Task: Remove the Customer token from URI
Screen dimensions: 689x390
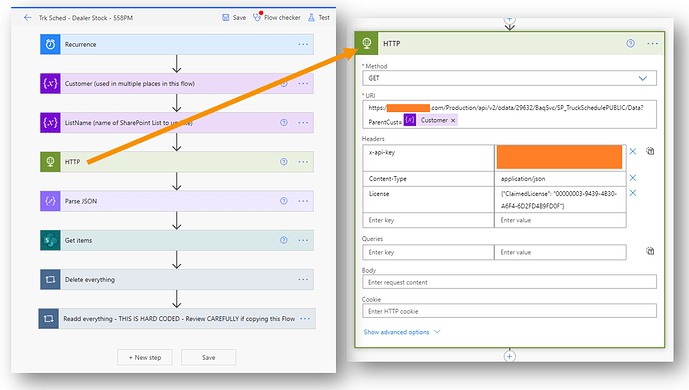Action: [453, 120]
